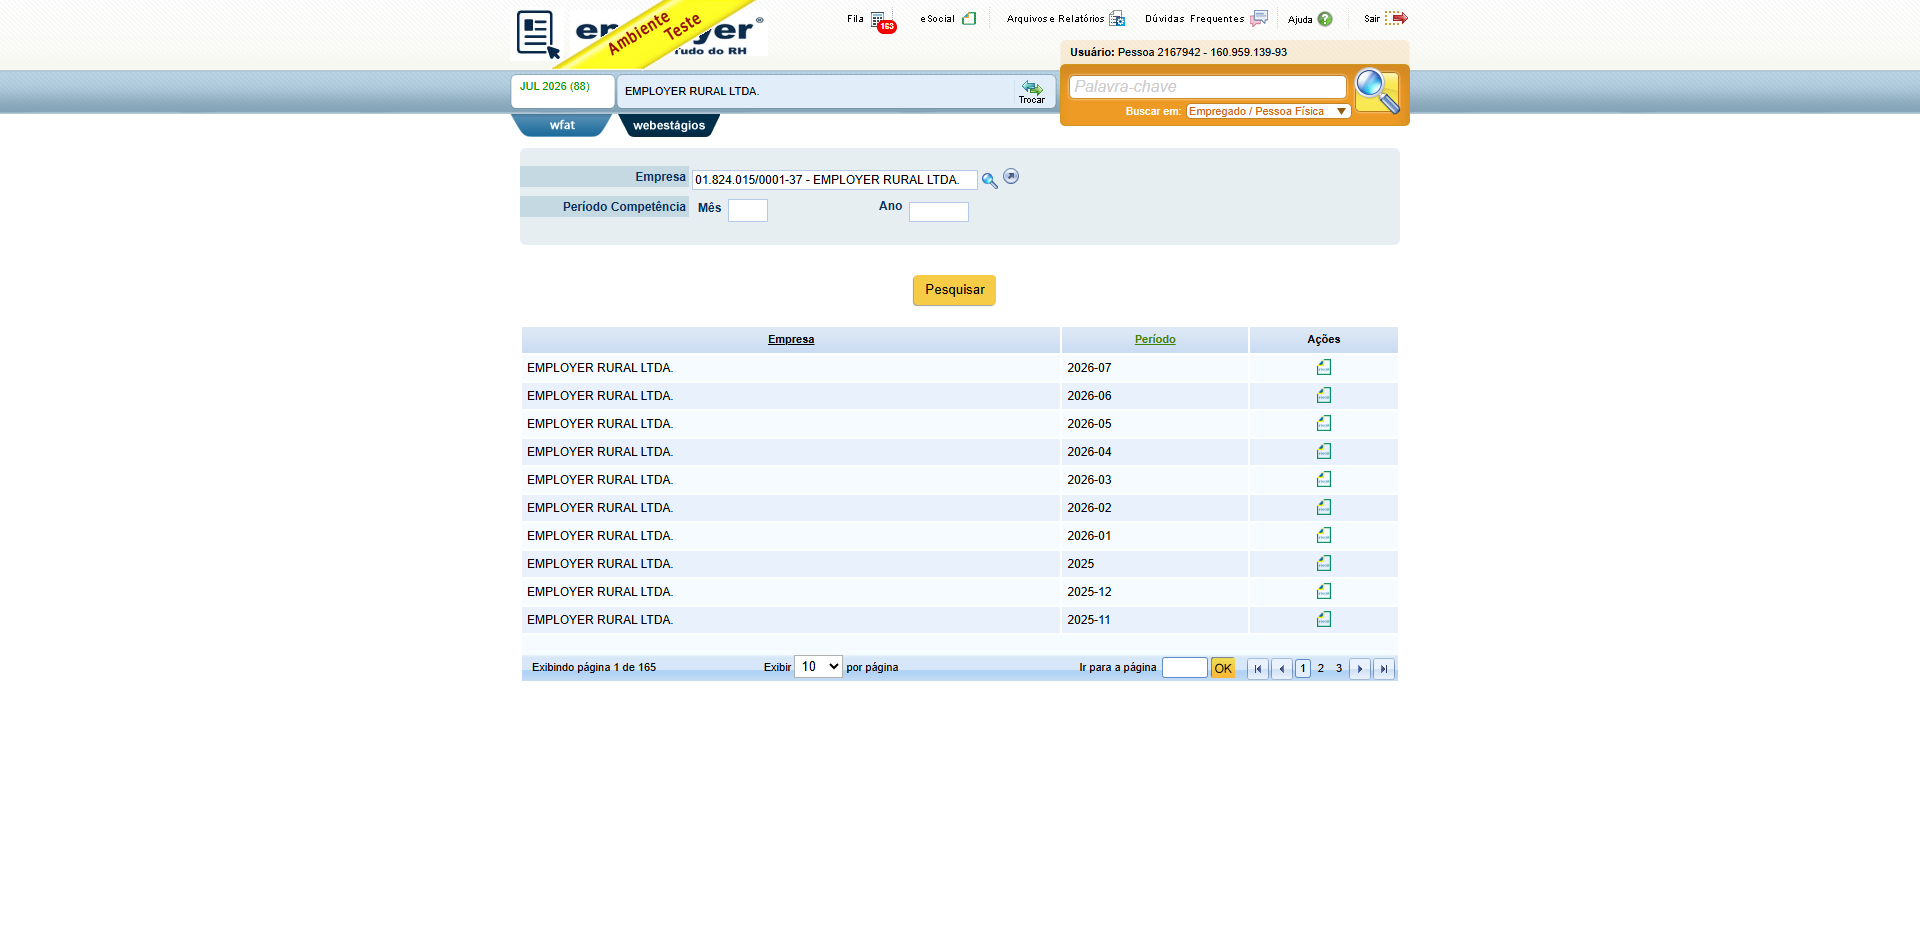
Task: Focus the Ano input field
Action: 939,212
